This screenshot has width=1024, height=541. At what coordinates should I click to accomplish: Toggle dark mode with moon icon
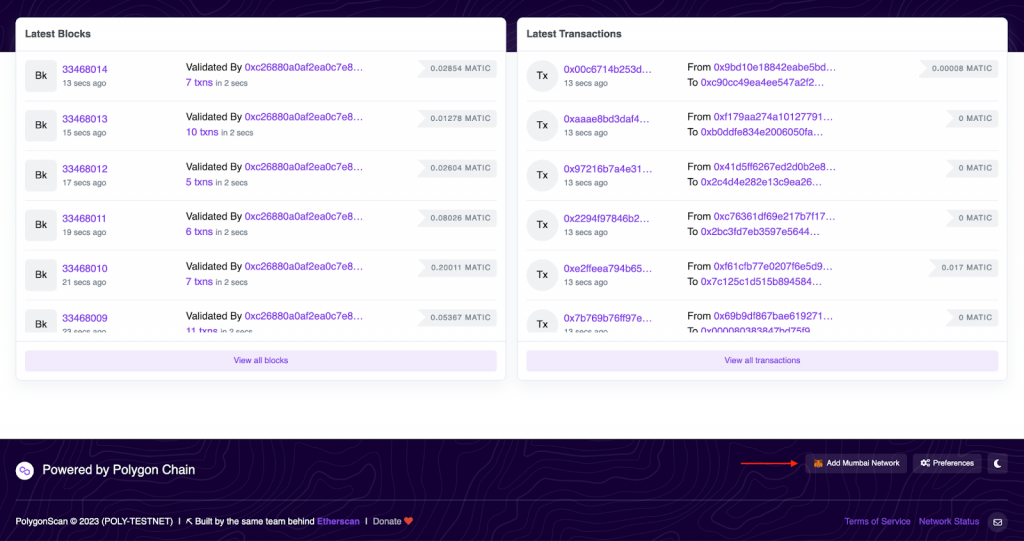(x=997, y=463)
